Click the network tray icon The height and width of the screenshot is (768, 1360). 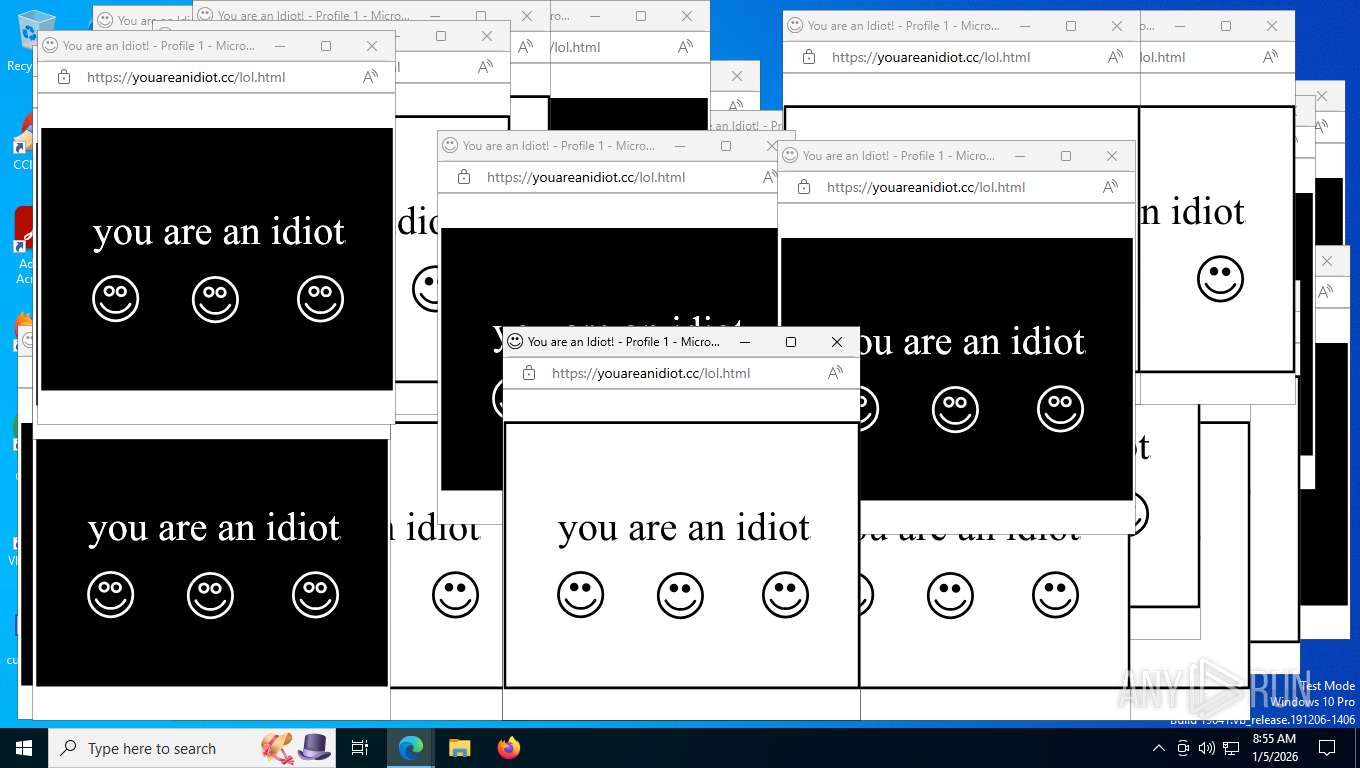(1231, 748)
